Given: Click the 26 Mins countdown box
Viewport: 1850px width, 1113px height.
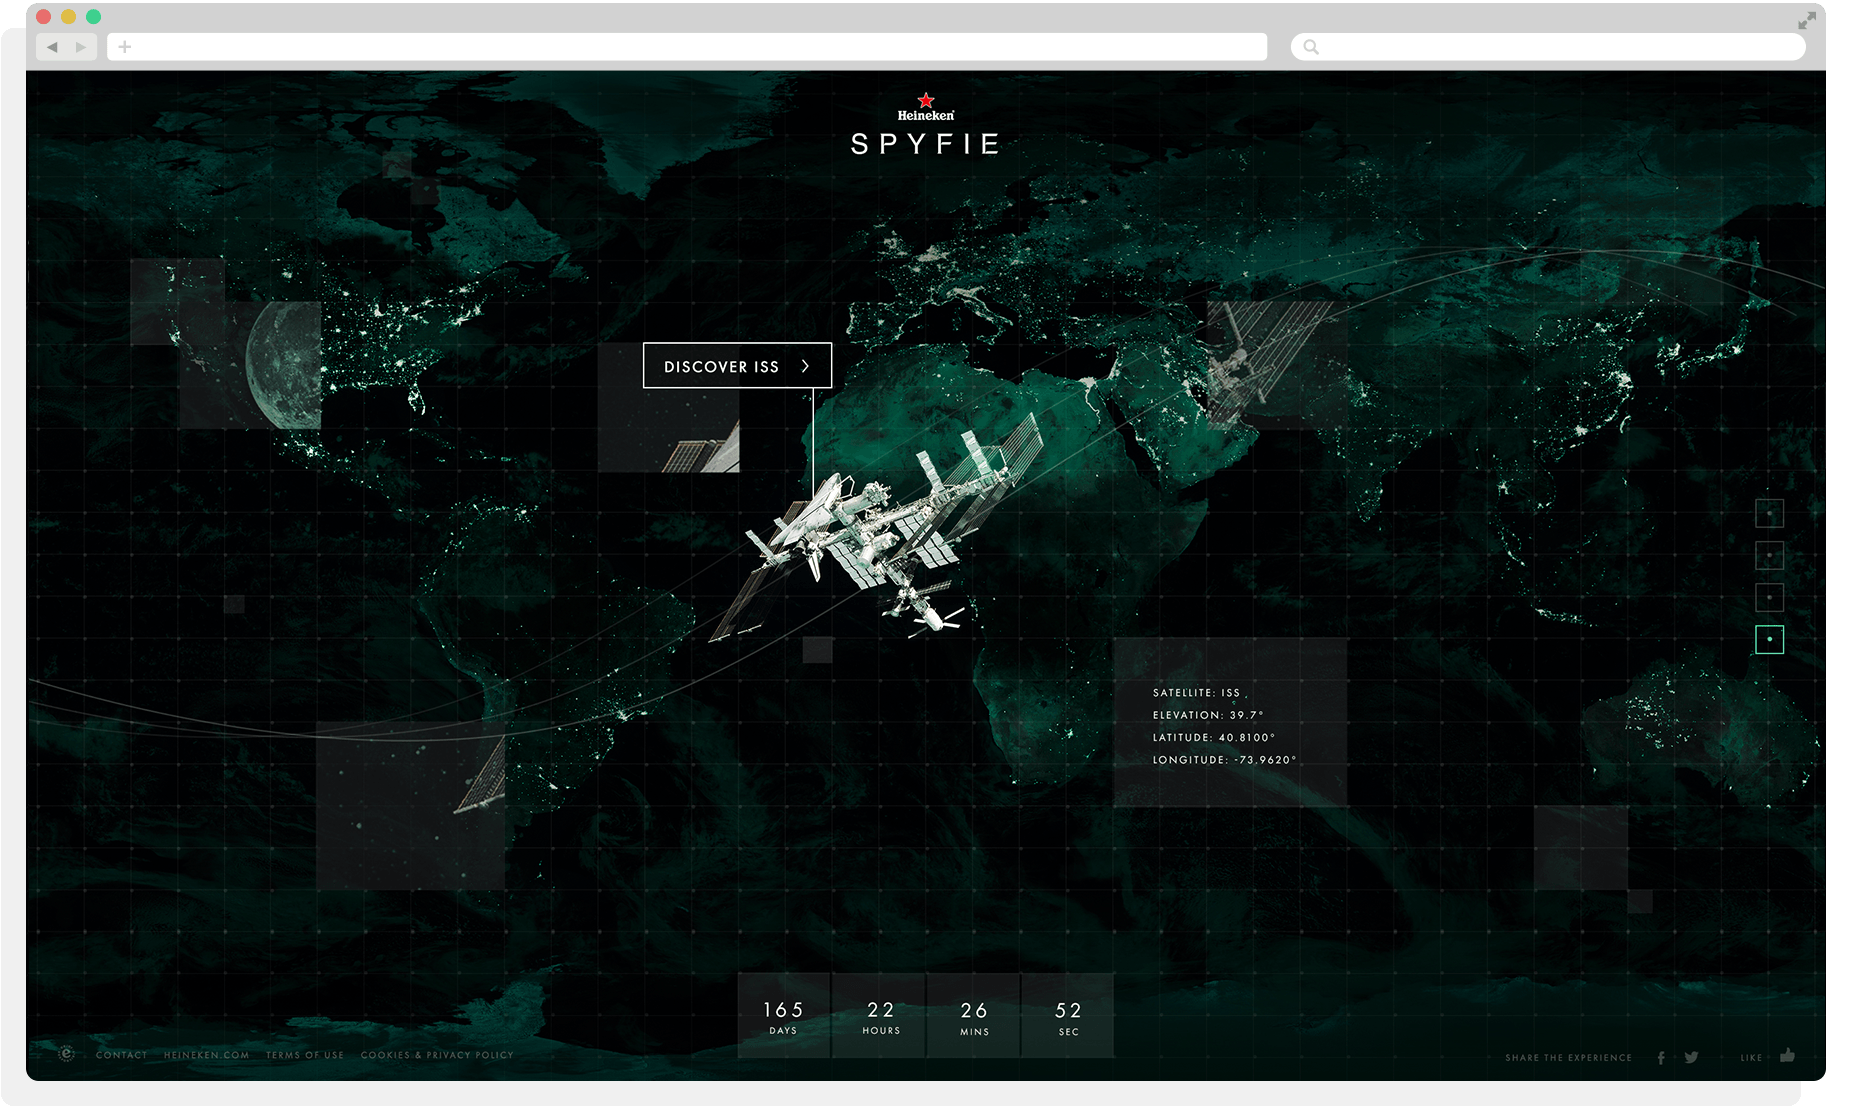Looking at the screenshot, I should point(974,1016).
